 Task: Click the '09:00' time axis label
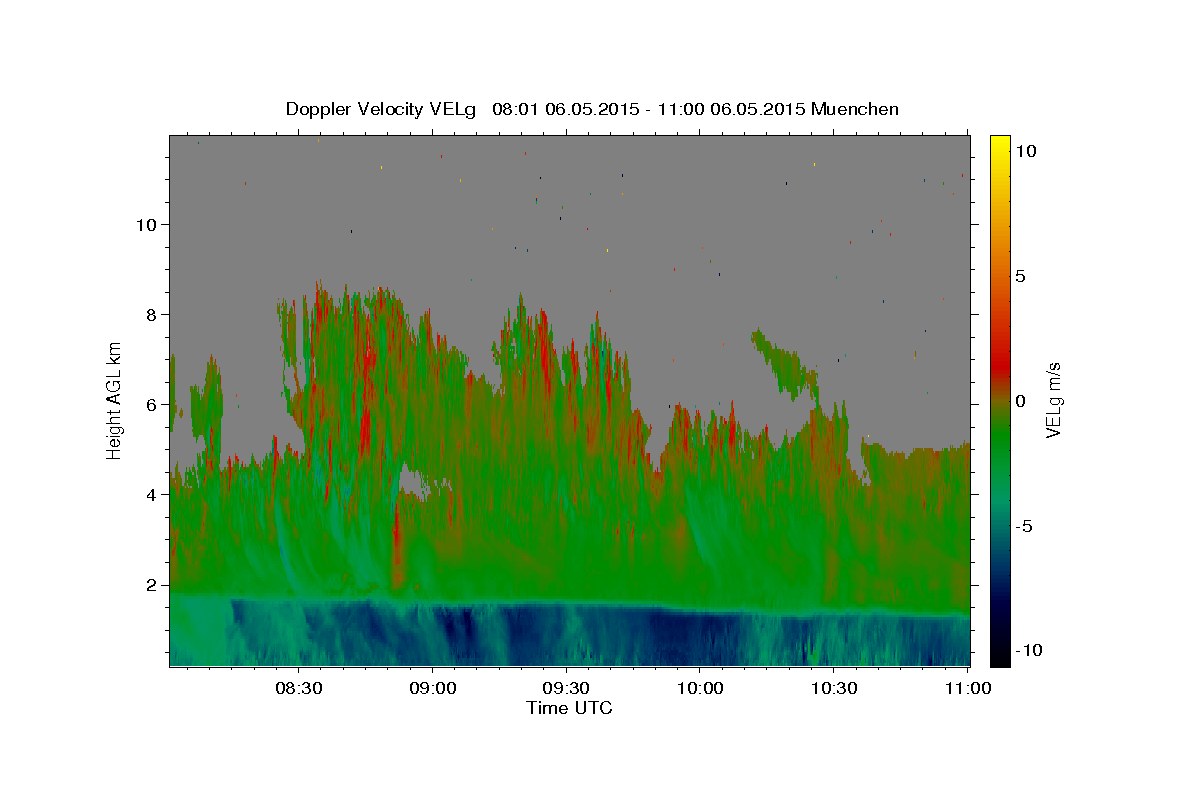(x=432, y=688)
